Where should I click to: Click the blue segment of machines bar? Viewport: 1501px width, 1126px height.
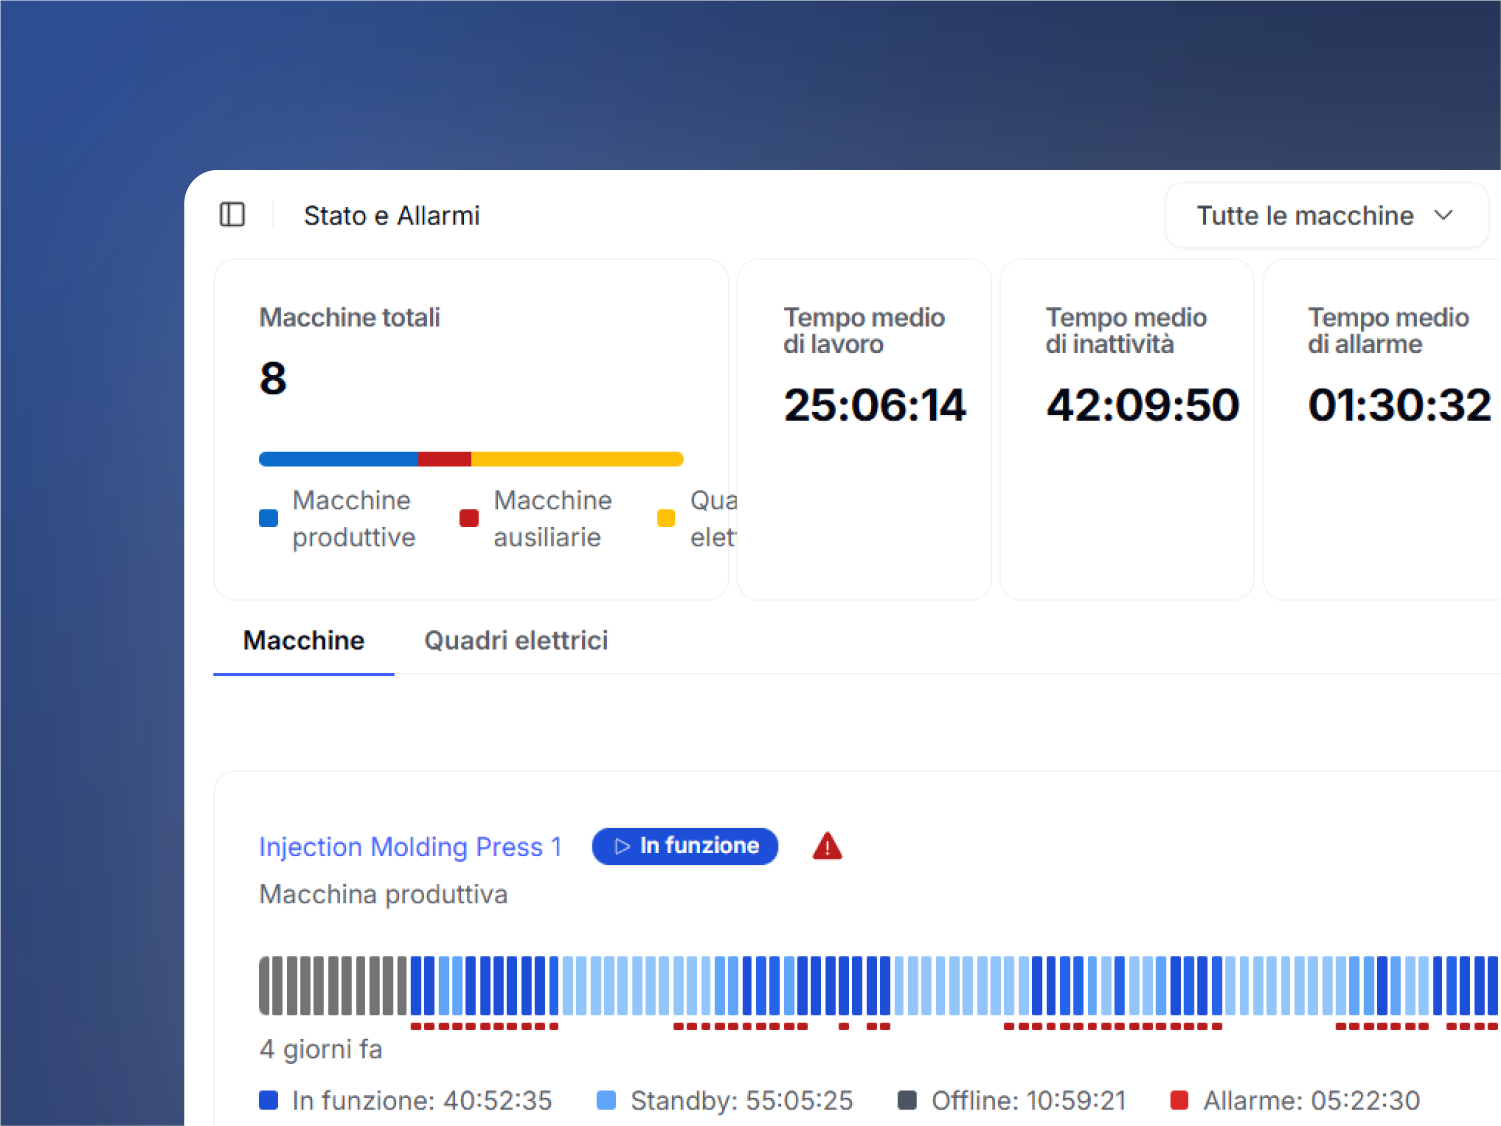point(338,459)
